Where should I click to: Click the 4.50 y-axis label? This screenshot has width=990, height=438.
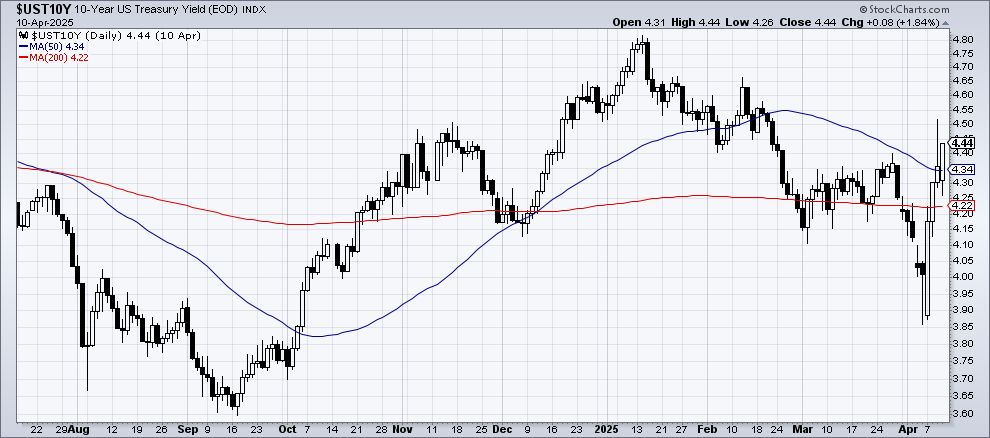click(963, 124)
